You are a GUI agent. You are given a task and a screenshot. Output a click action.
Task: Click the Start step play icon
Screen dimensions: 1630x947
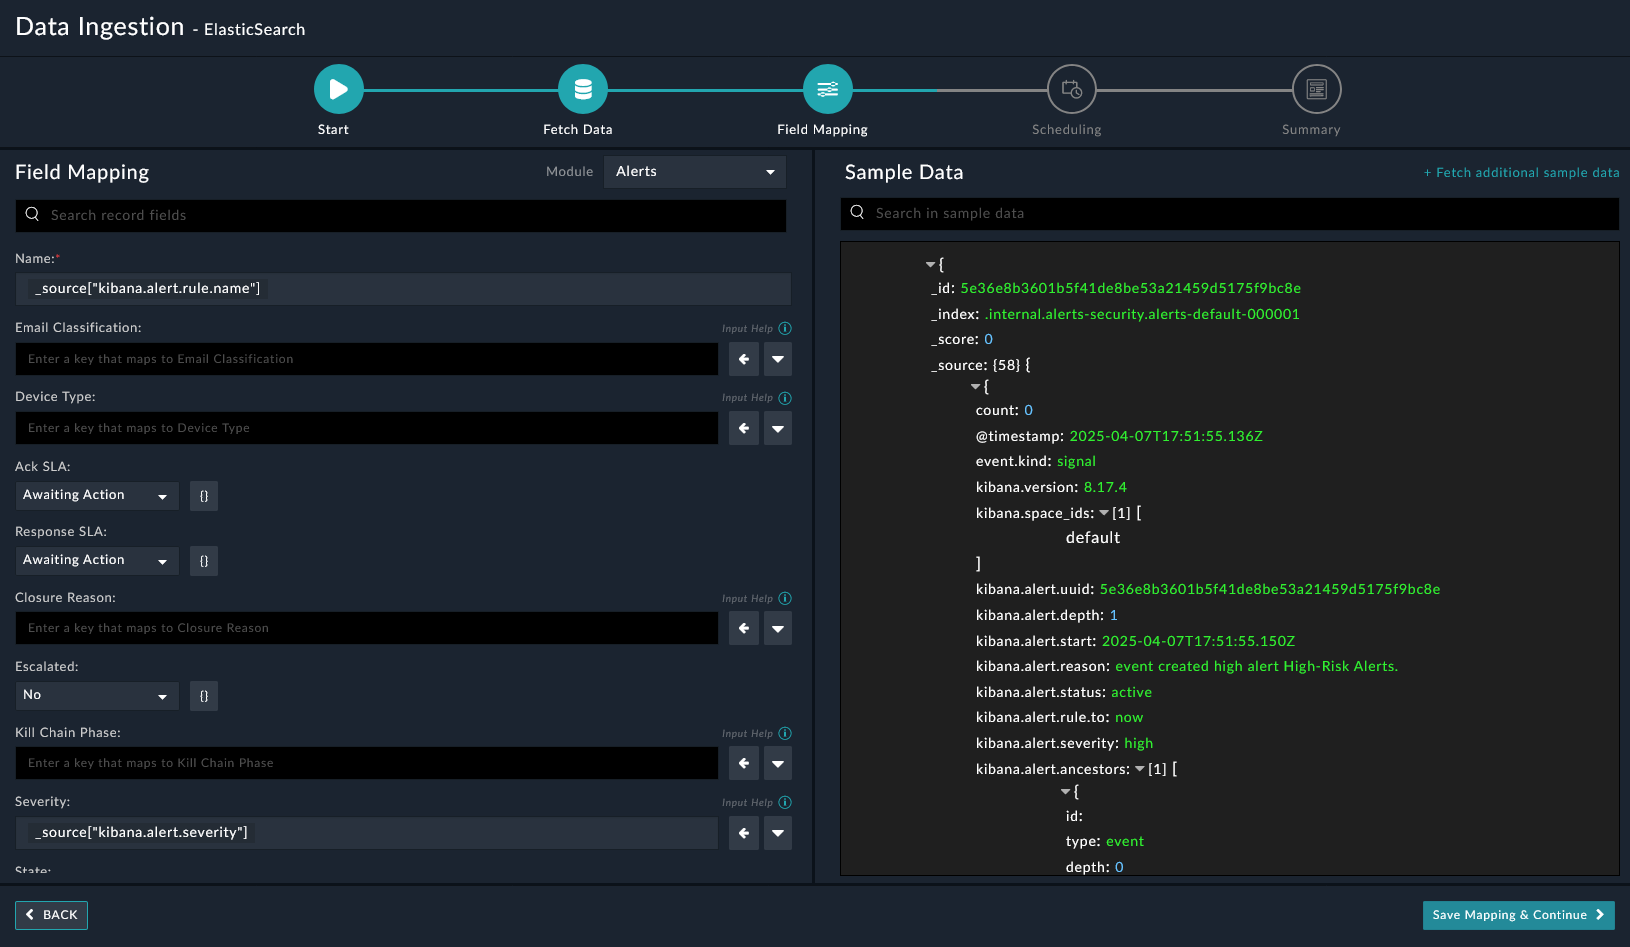click(338, 89)
